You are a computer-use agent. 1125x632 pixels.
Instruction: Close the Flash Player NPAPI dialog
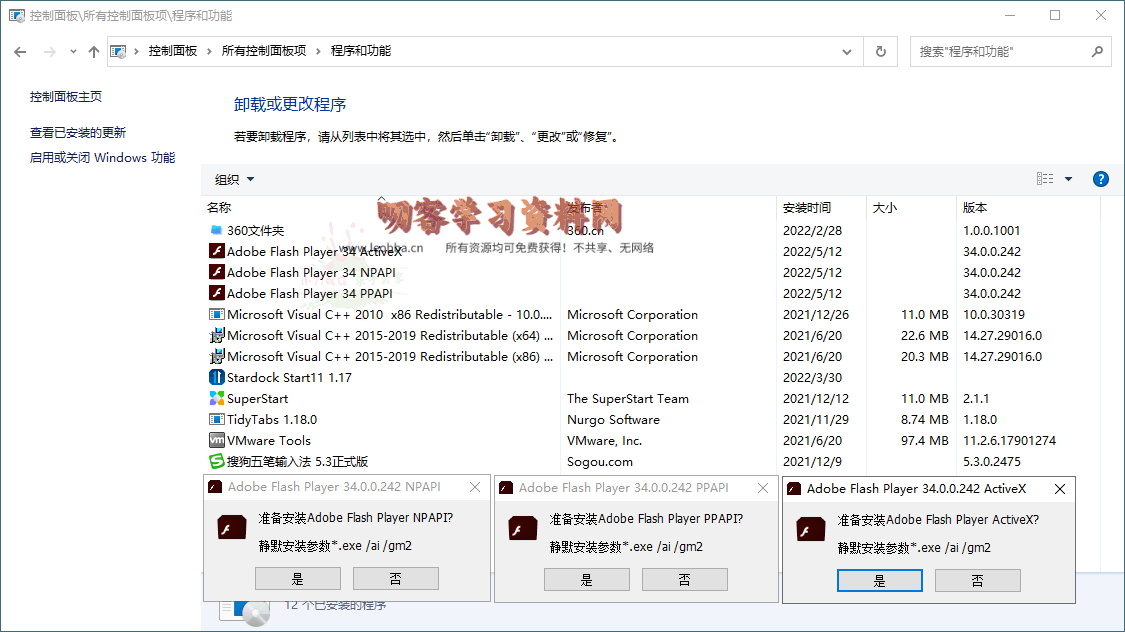tap(475, 487)
